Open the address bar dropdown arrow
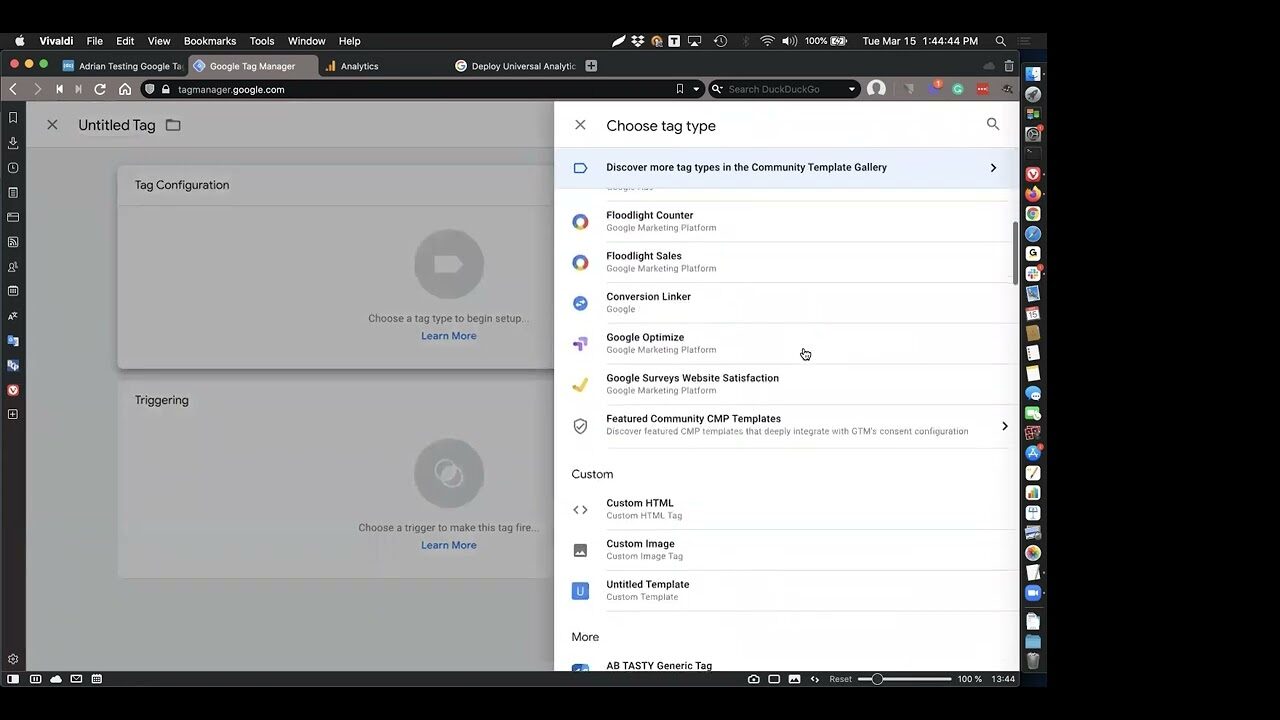1280x720 pixels. point(696,89)
